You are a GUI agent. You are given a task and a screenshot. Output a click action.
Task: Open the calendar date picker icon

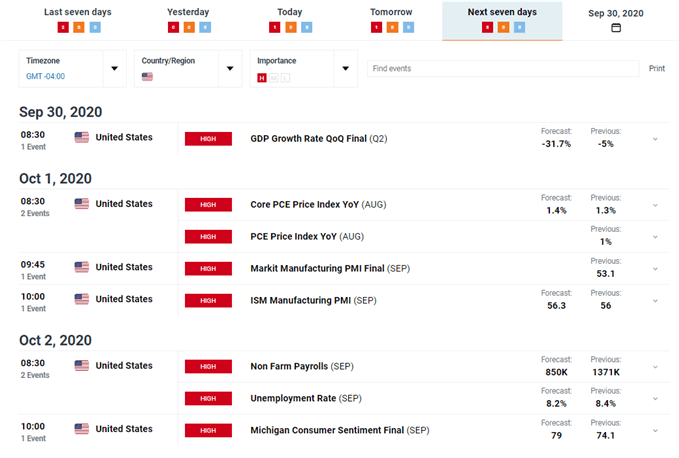pos(616,28)
